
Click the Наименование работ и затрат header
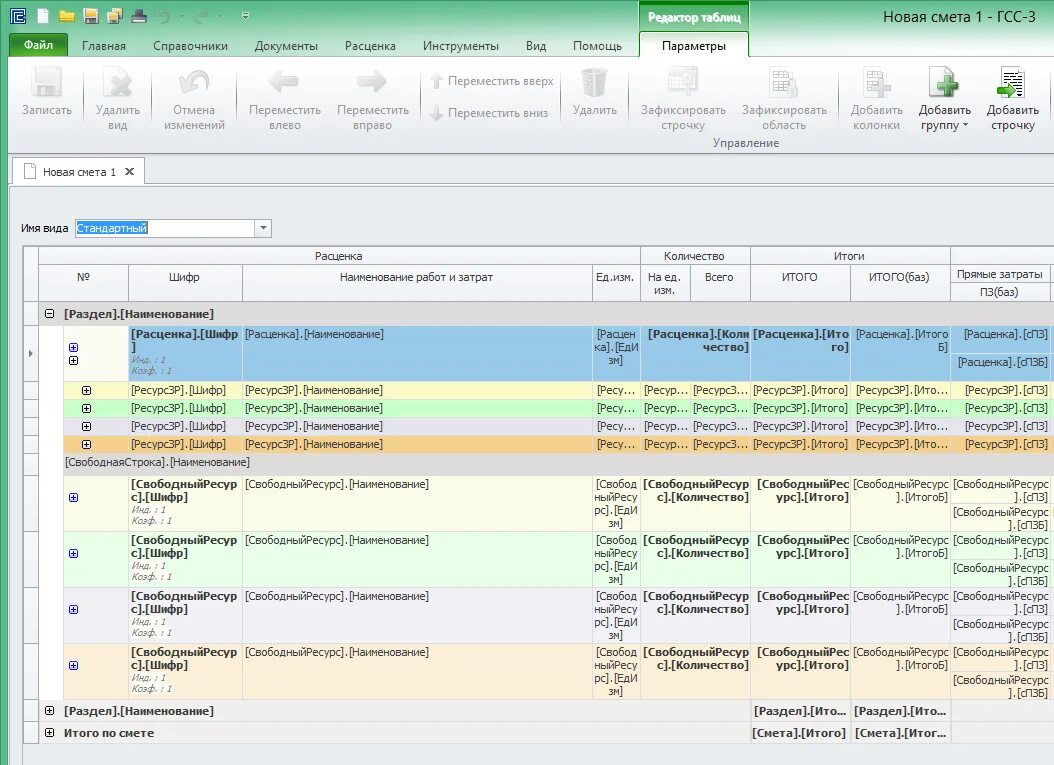417,282
